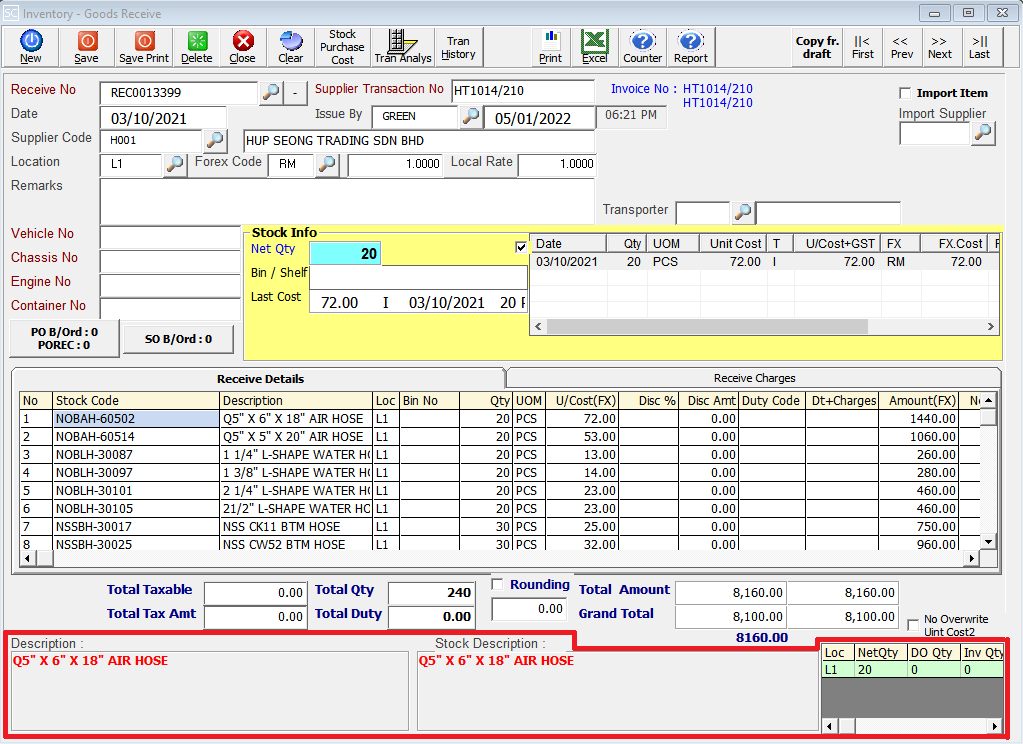Open Tran History
This screenshot has height=744, width=1023.
coord(458,47)
